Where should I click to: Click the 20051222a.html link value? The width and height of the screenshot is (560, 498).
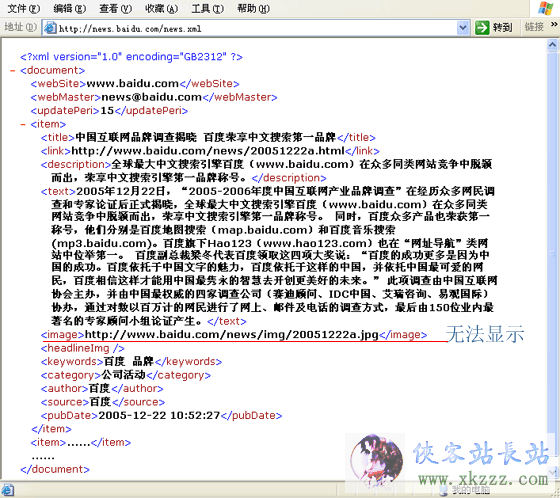(x=208, y=151)
